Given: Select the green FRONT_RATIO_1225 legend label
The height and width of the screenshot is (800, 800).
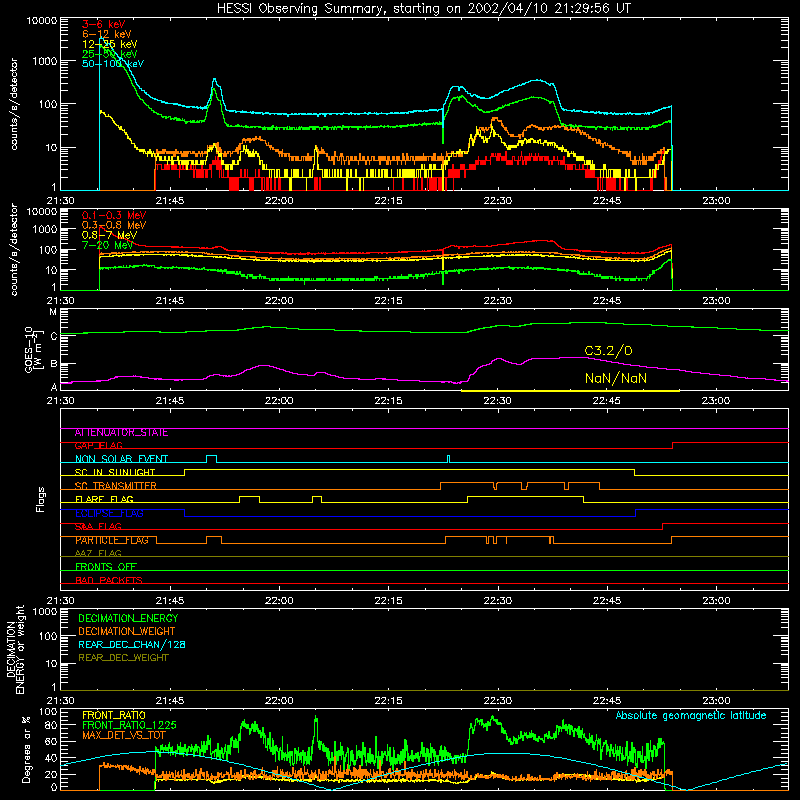Looking at the screenshot, I should click(x=129, y=726).
